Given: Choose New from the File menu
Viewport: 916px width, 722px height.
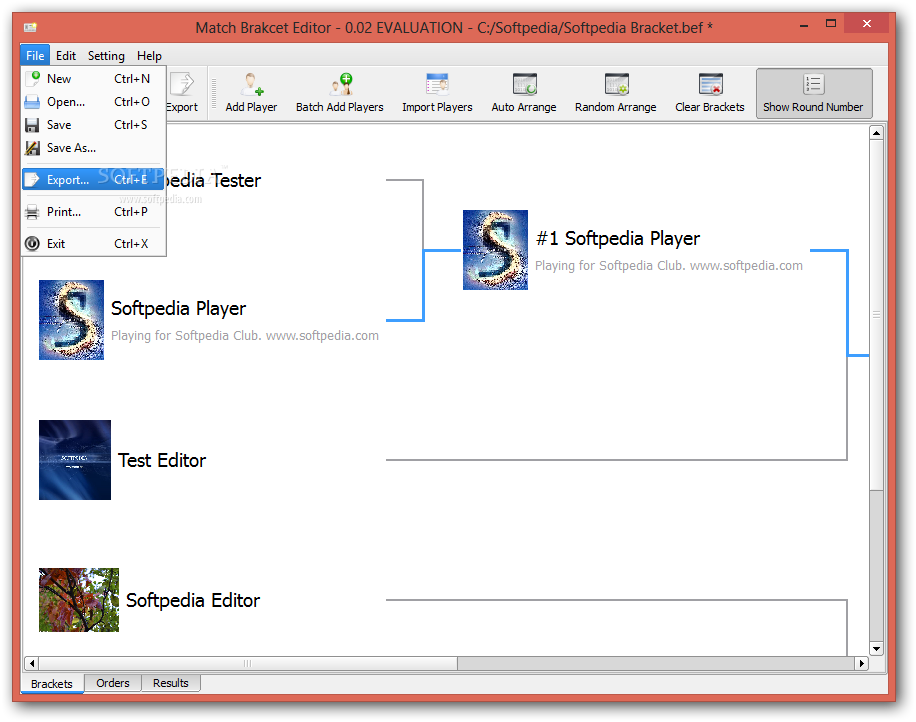Looking at the screenshot, I should click(93, 79).
